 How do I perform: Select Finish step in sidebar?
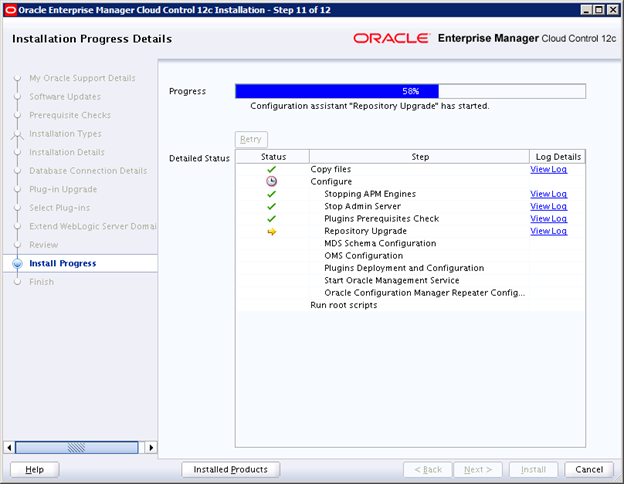tap(41, 282)
